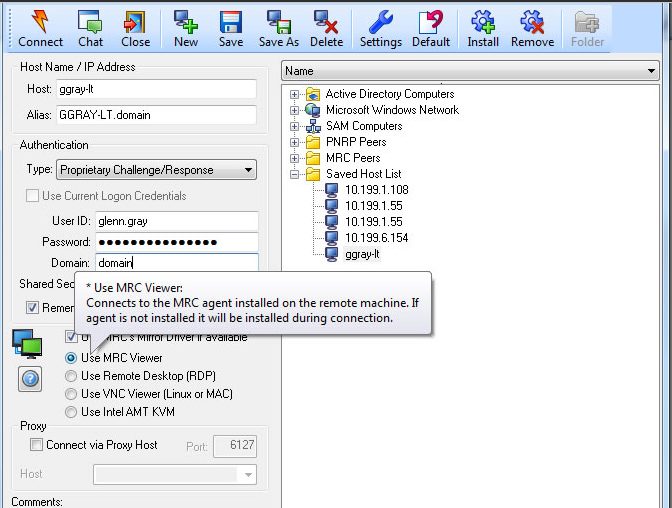672x508 pixels.
Task: Delete the host entry via toolbar
Action: [x=326, y=22]
